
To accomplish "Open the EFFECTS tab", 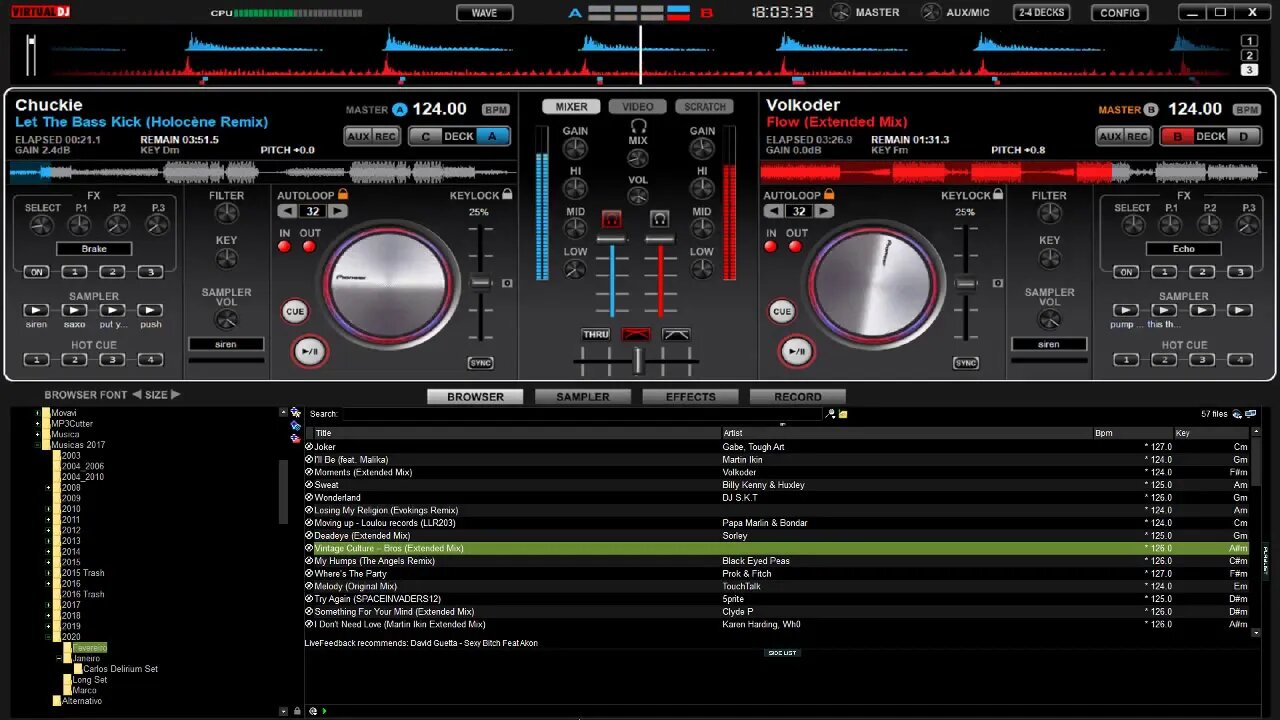I will click(x=691, y=397).
